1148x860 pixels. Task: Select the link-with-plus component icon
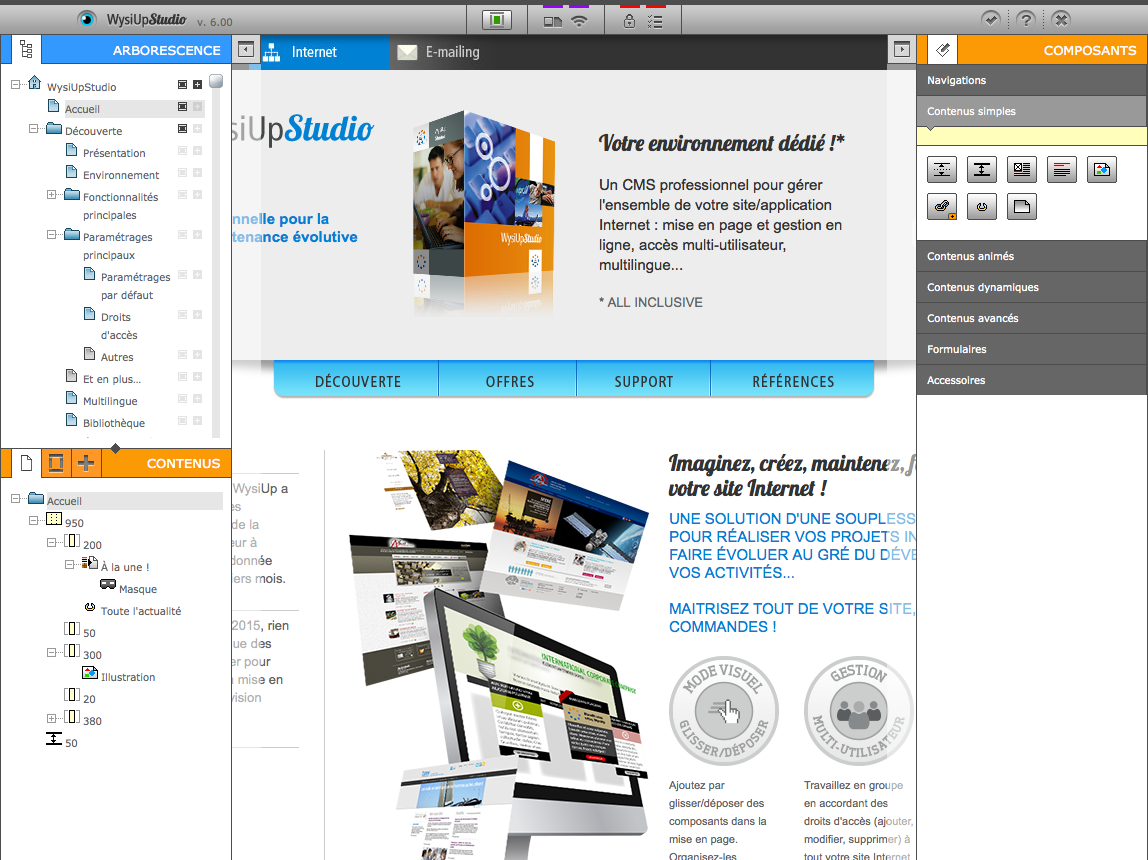pos(942,207)
